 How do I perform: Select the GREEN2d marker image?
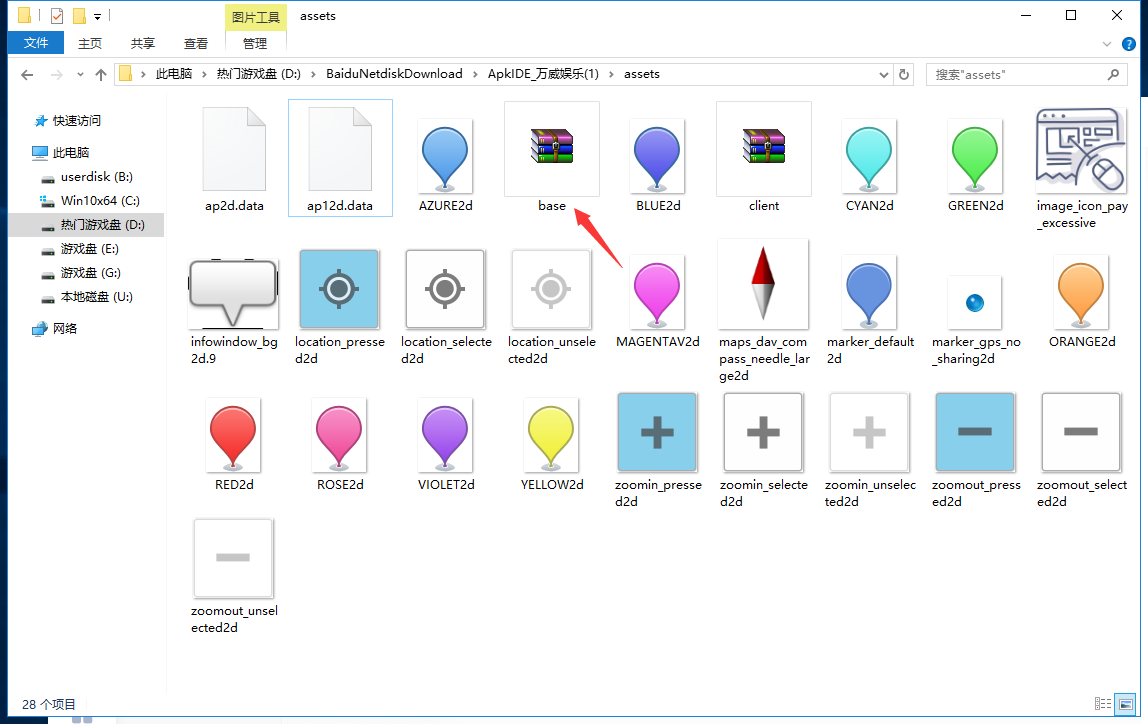click(975, 157)
